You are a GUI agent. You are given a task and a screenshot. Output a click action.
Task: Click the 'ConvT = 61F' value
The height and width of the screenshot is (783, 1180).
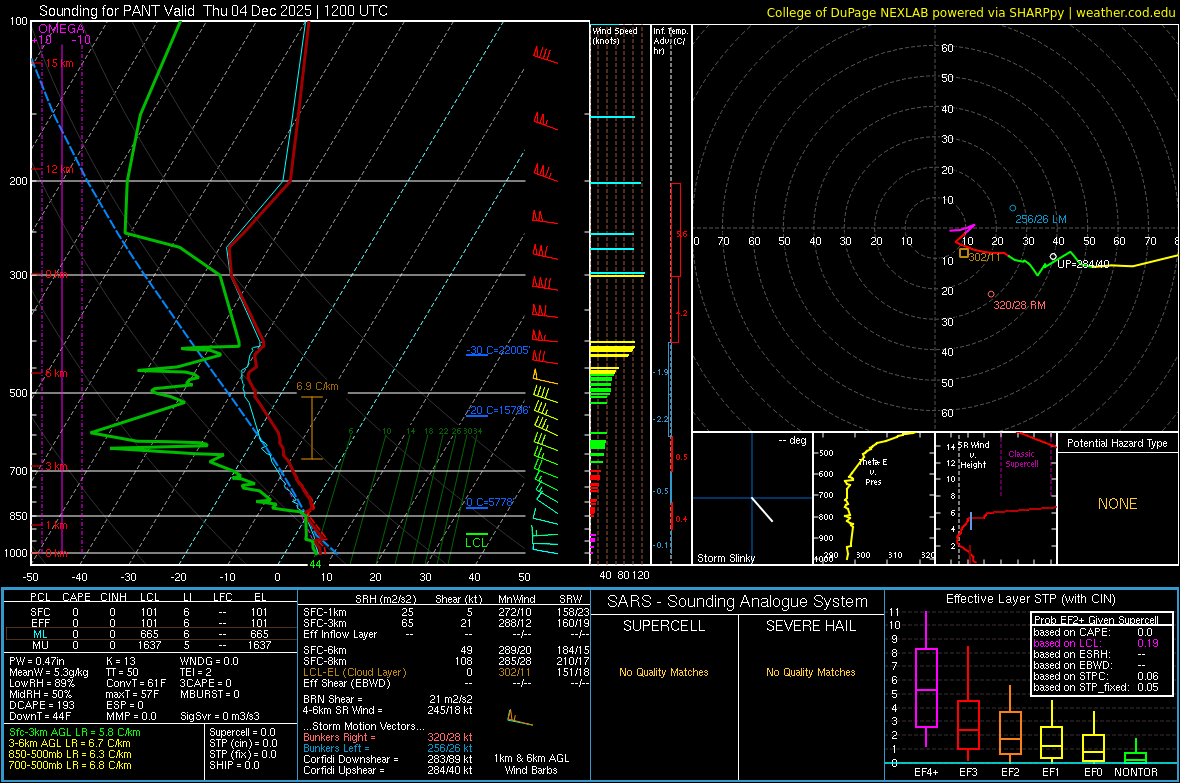pyautogui.click(x=136, y=684)
